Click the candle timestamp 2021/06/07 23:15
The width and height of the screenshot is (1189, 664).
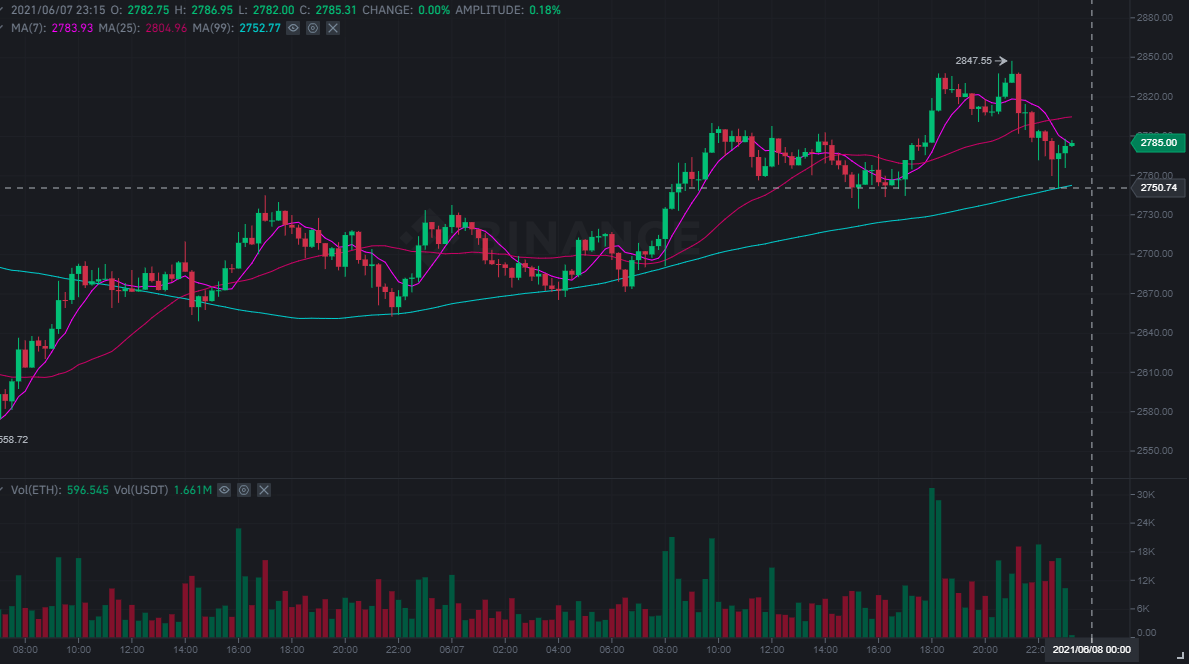pos(58,11)
